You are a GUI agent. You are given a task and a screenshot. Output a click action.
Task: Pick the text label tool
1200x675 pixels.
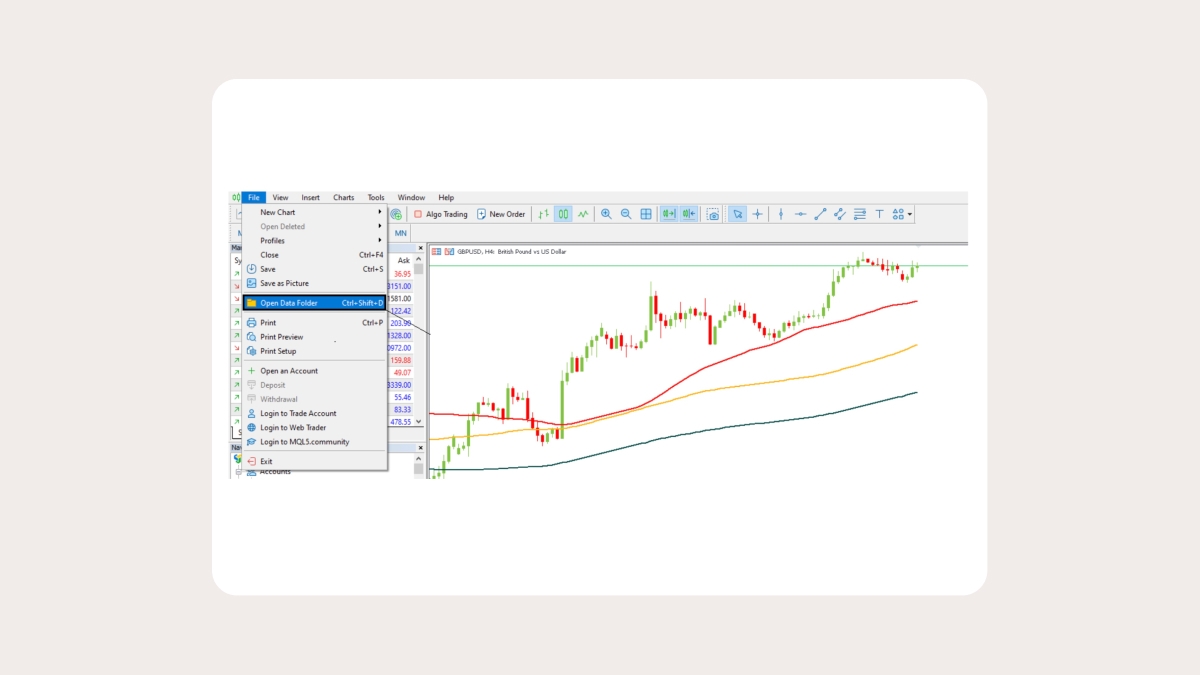click(x=879, y=214)
